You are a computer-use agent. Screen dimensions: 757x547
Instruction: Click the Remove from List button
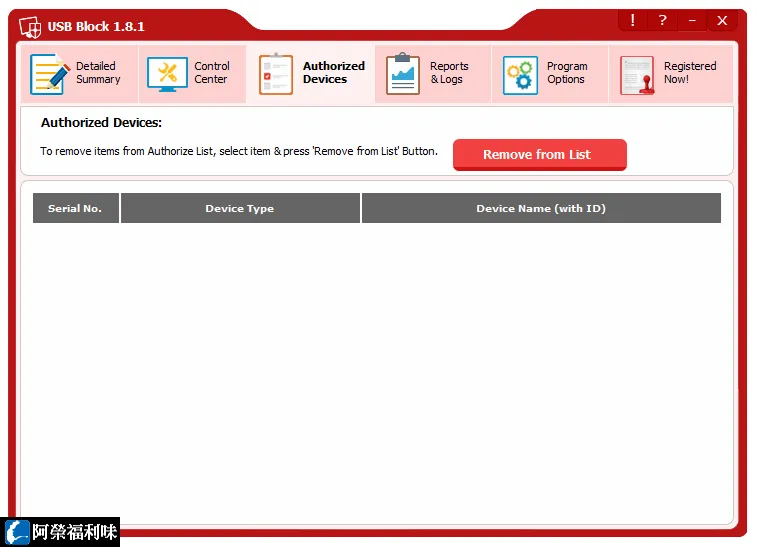(x=540, y=154)
